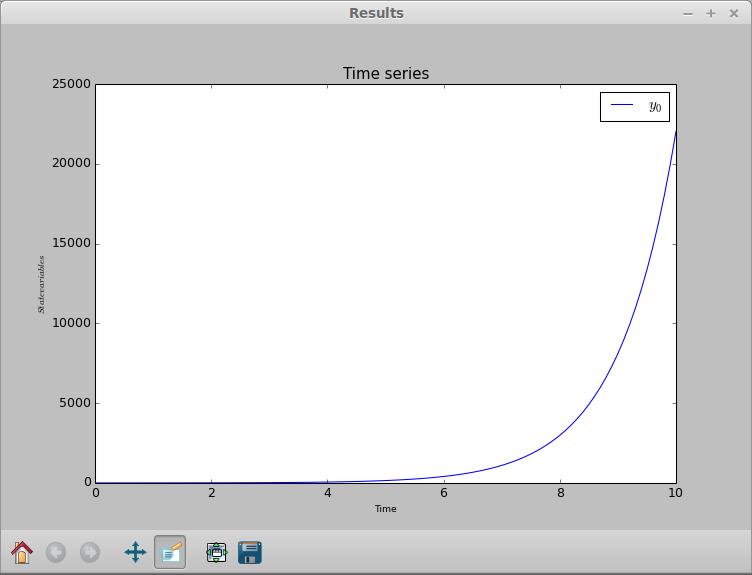The image size is (752, 575).
Task: Click the 6 x-axis tick label
Action: click(x=444, y=493)
